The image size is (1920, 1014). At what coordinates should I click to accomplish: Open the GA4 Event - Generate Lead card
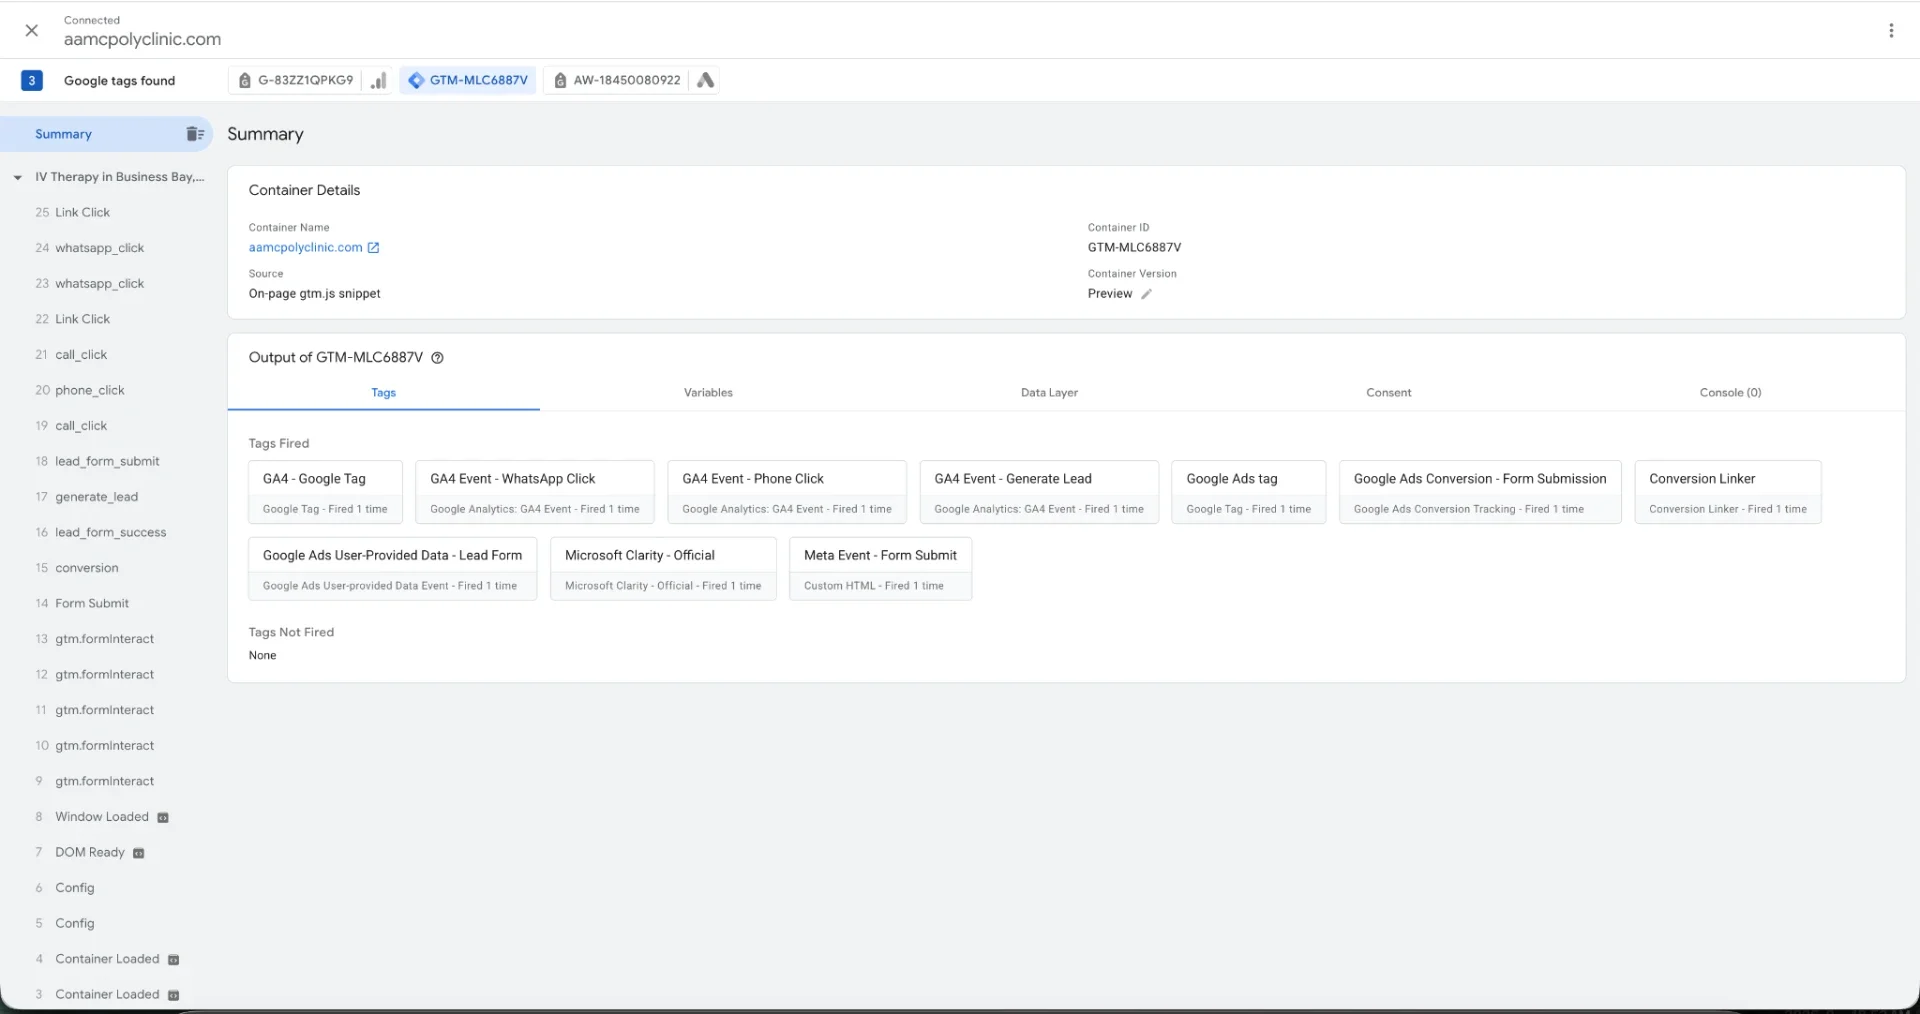click(1039, 492)
